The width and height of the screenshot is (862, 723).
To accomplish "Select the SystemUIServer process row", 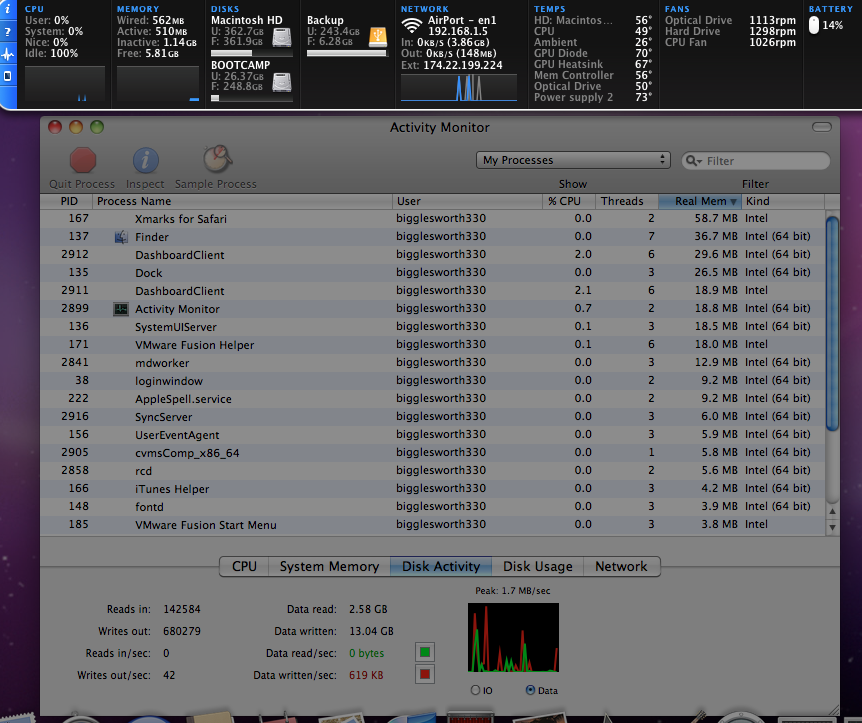I will [433, 327].
